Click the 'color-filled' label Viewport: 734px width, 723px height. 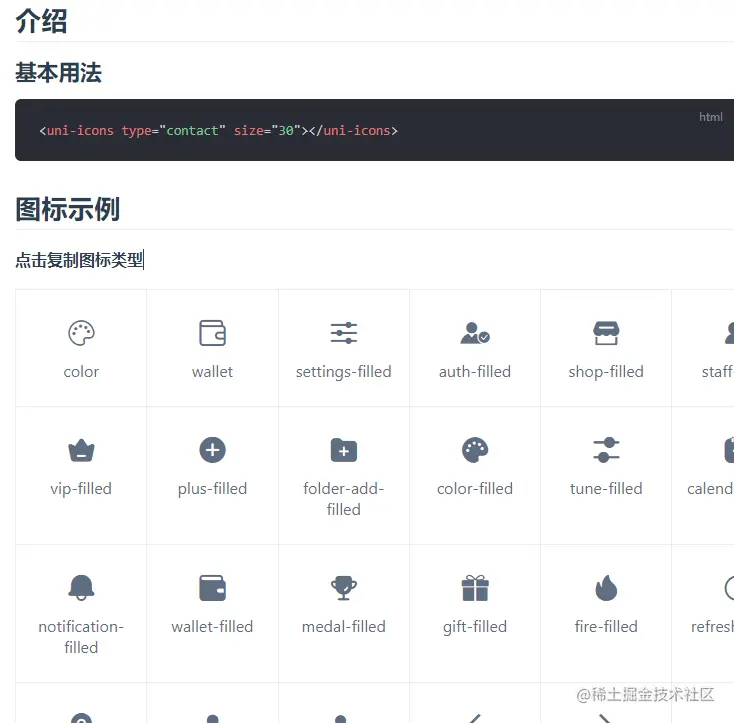coord(475,489)
